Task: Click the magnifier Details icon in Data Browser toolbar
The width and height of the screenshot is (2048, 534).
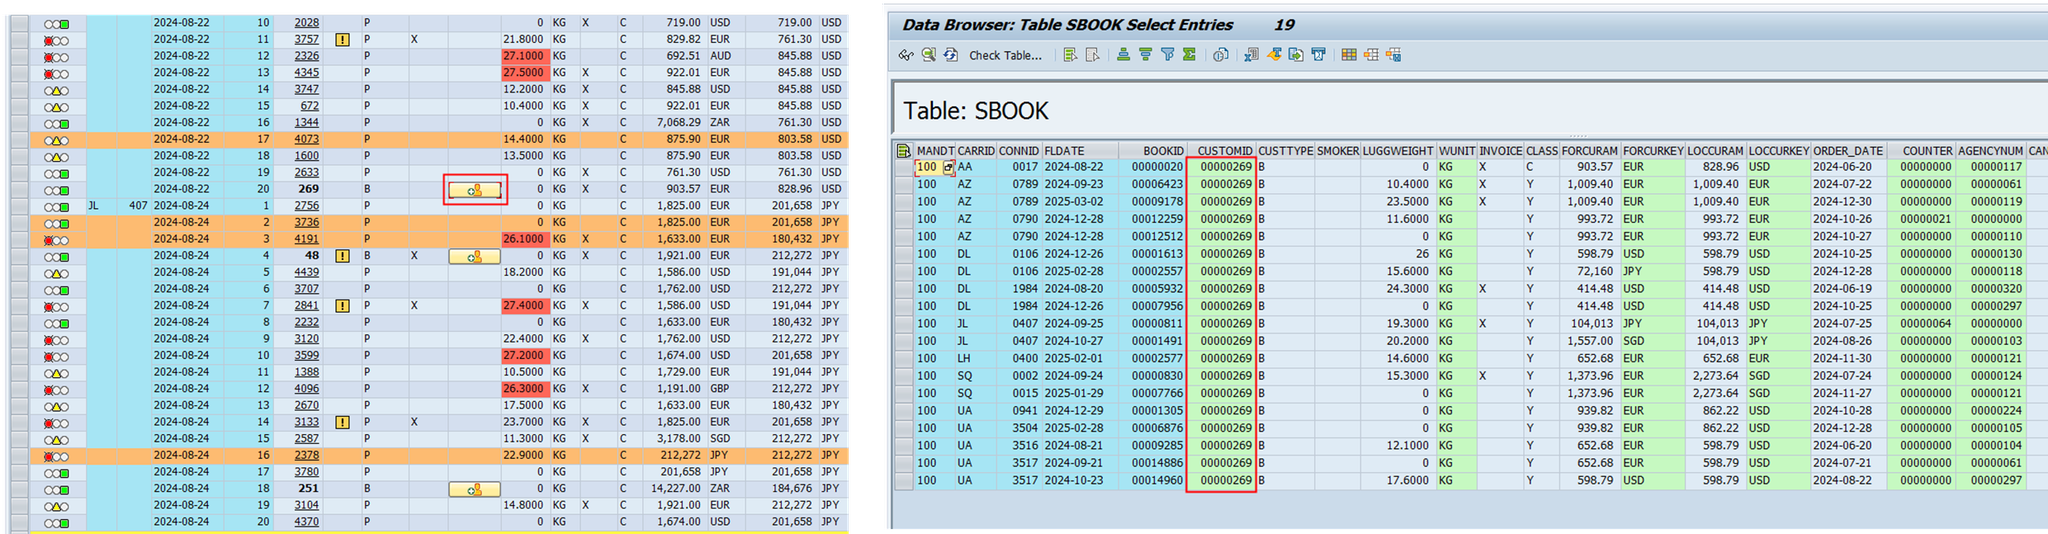Action: point(929,55)
